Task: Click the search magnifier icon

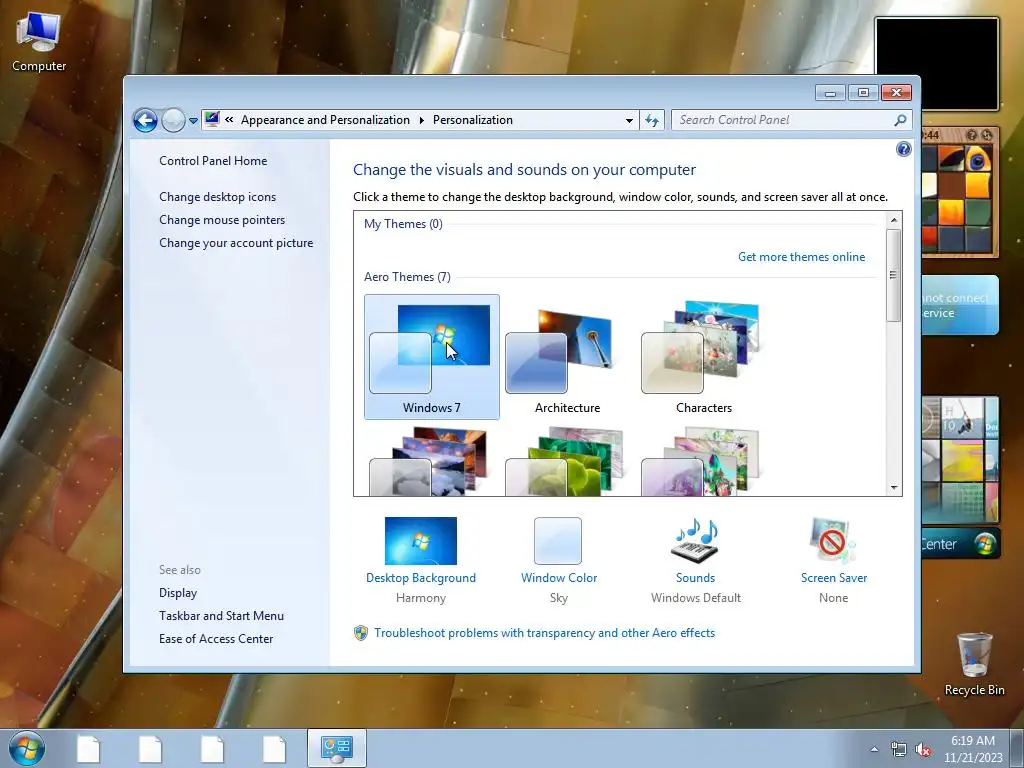Action: (900, 120)
